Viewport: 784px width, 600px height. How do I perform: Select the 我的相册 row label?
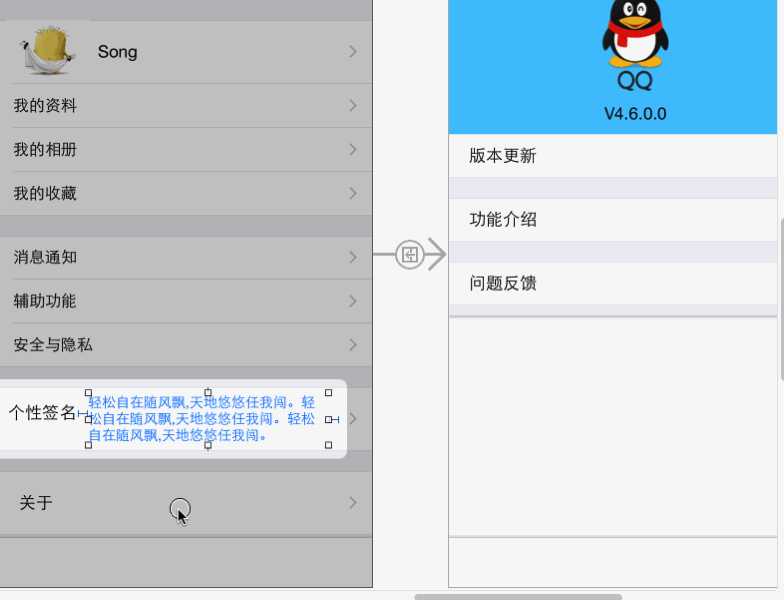pyautogui.click(x=45, y=150)
